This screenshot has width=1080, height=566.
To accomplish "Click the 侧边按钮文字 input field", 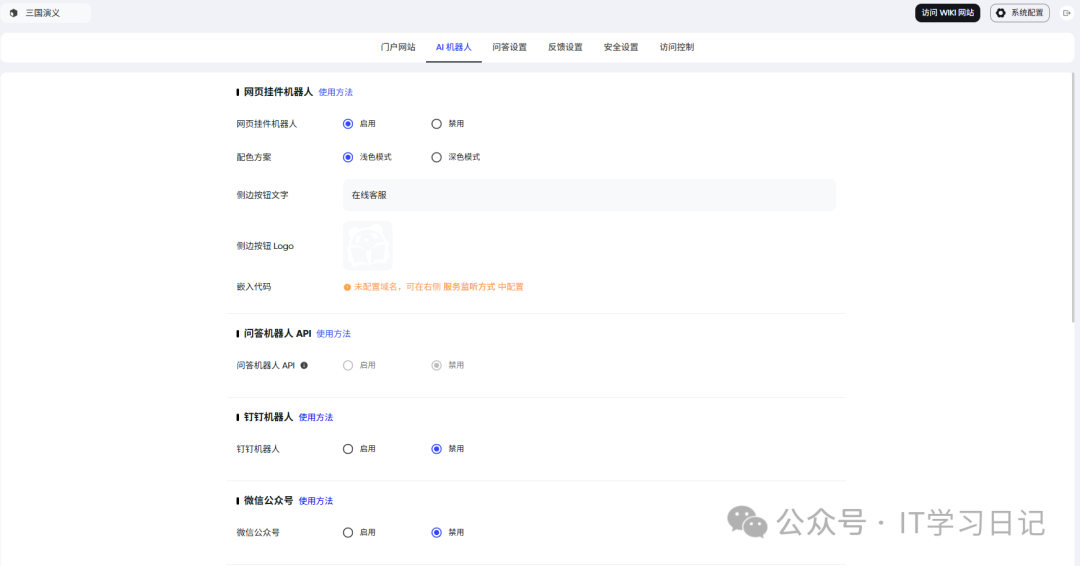I will pos(589,195).
